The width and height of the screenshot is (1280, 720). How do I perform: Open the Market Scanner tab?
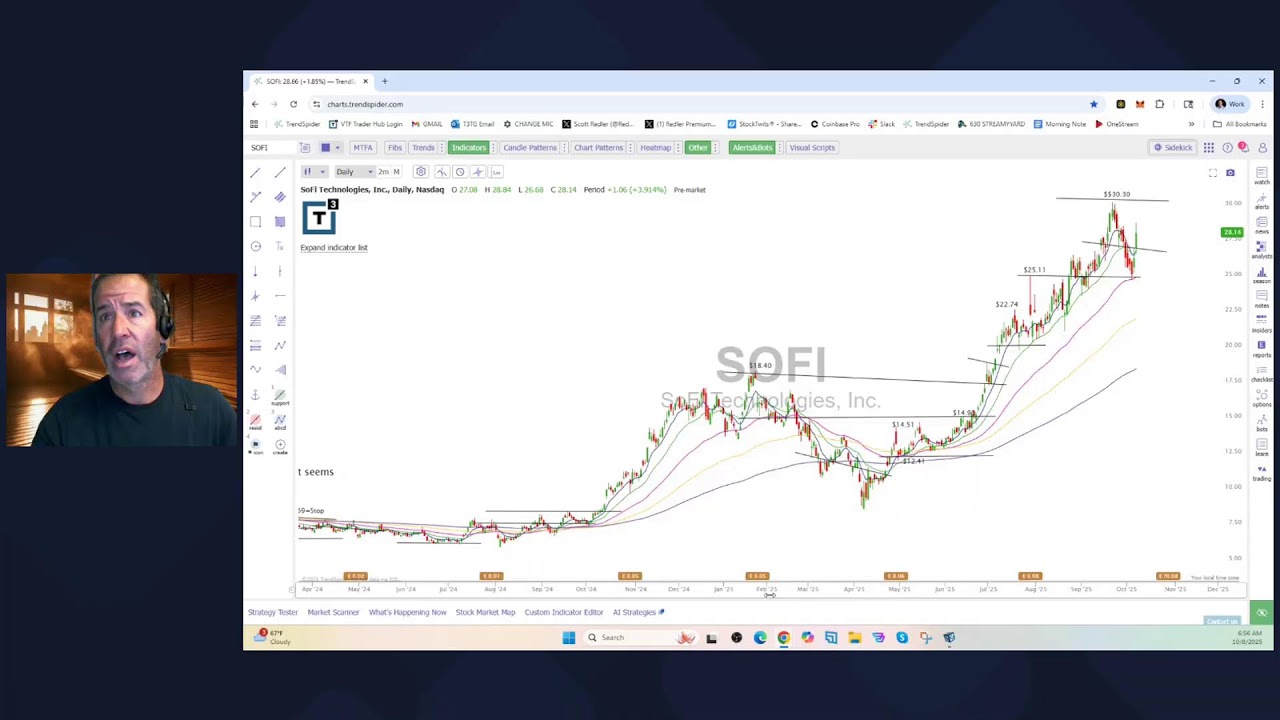333,612
